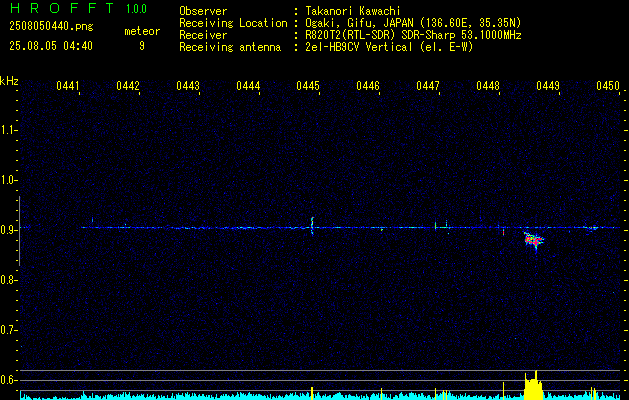The width and height of the screenshot is (629, 400).
Task: Click the 0449 time marker
Action: [x=548, y=86]
